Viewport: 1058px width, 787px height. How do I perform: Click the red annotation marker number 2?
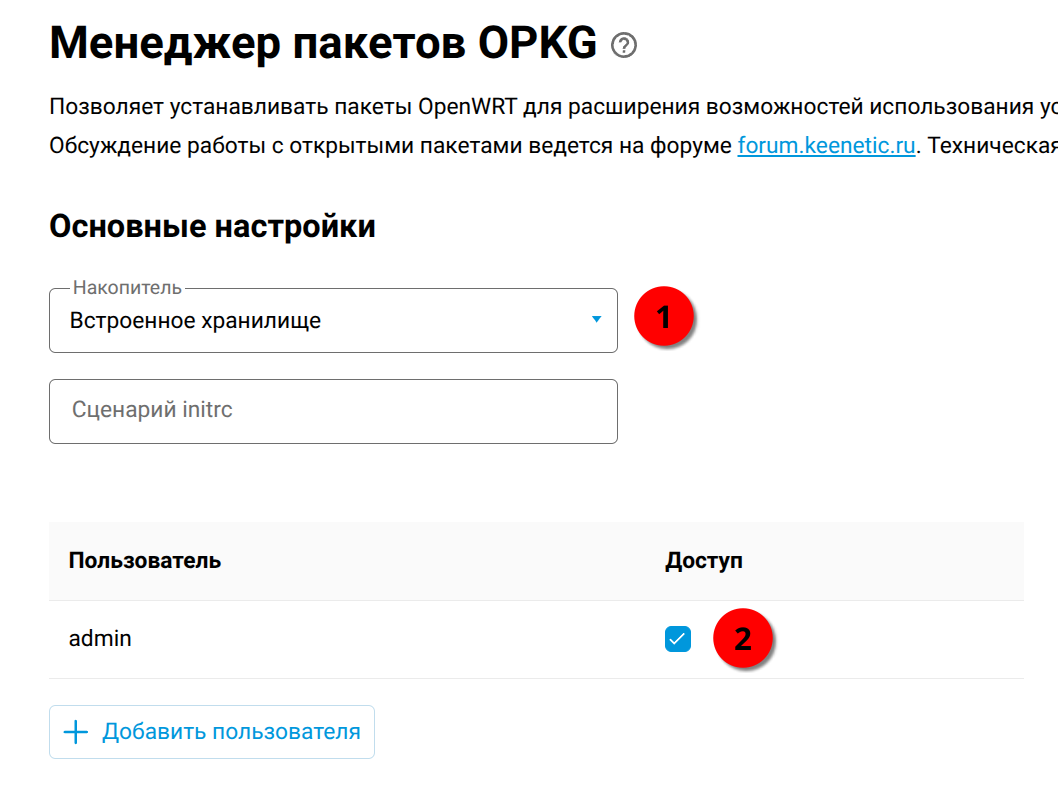tap(742, 639)
